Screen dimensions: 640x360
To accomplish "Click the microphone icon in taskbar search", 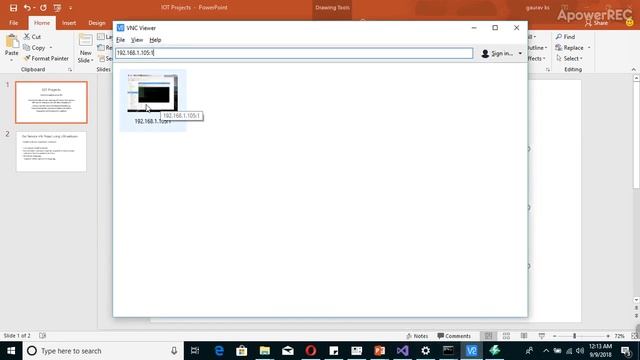I will point(174,351).
